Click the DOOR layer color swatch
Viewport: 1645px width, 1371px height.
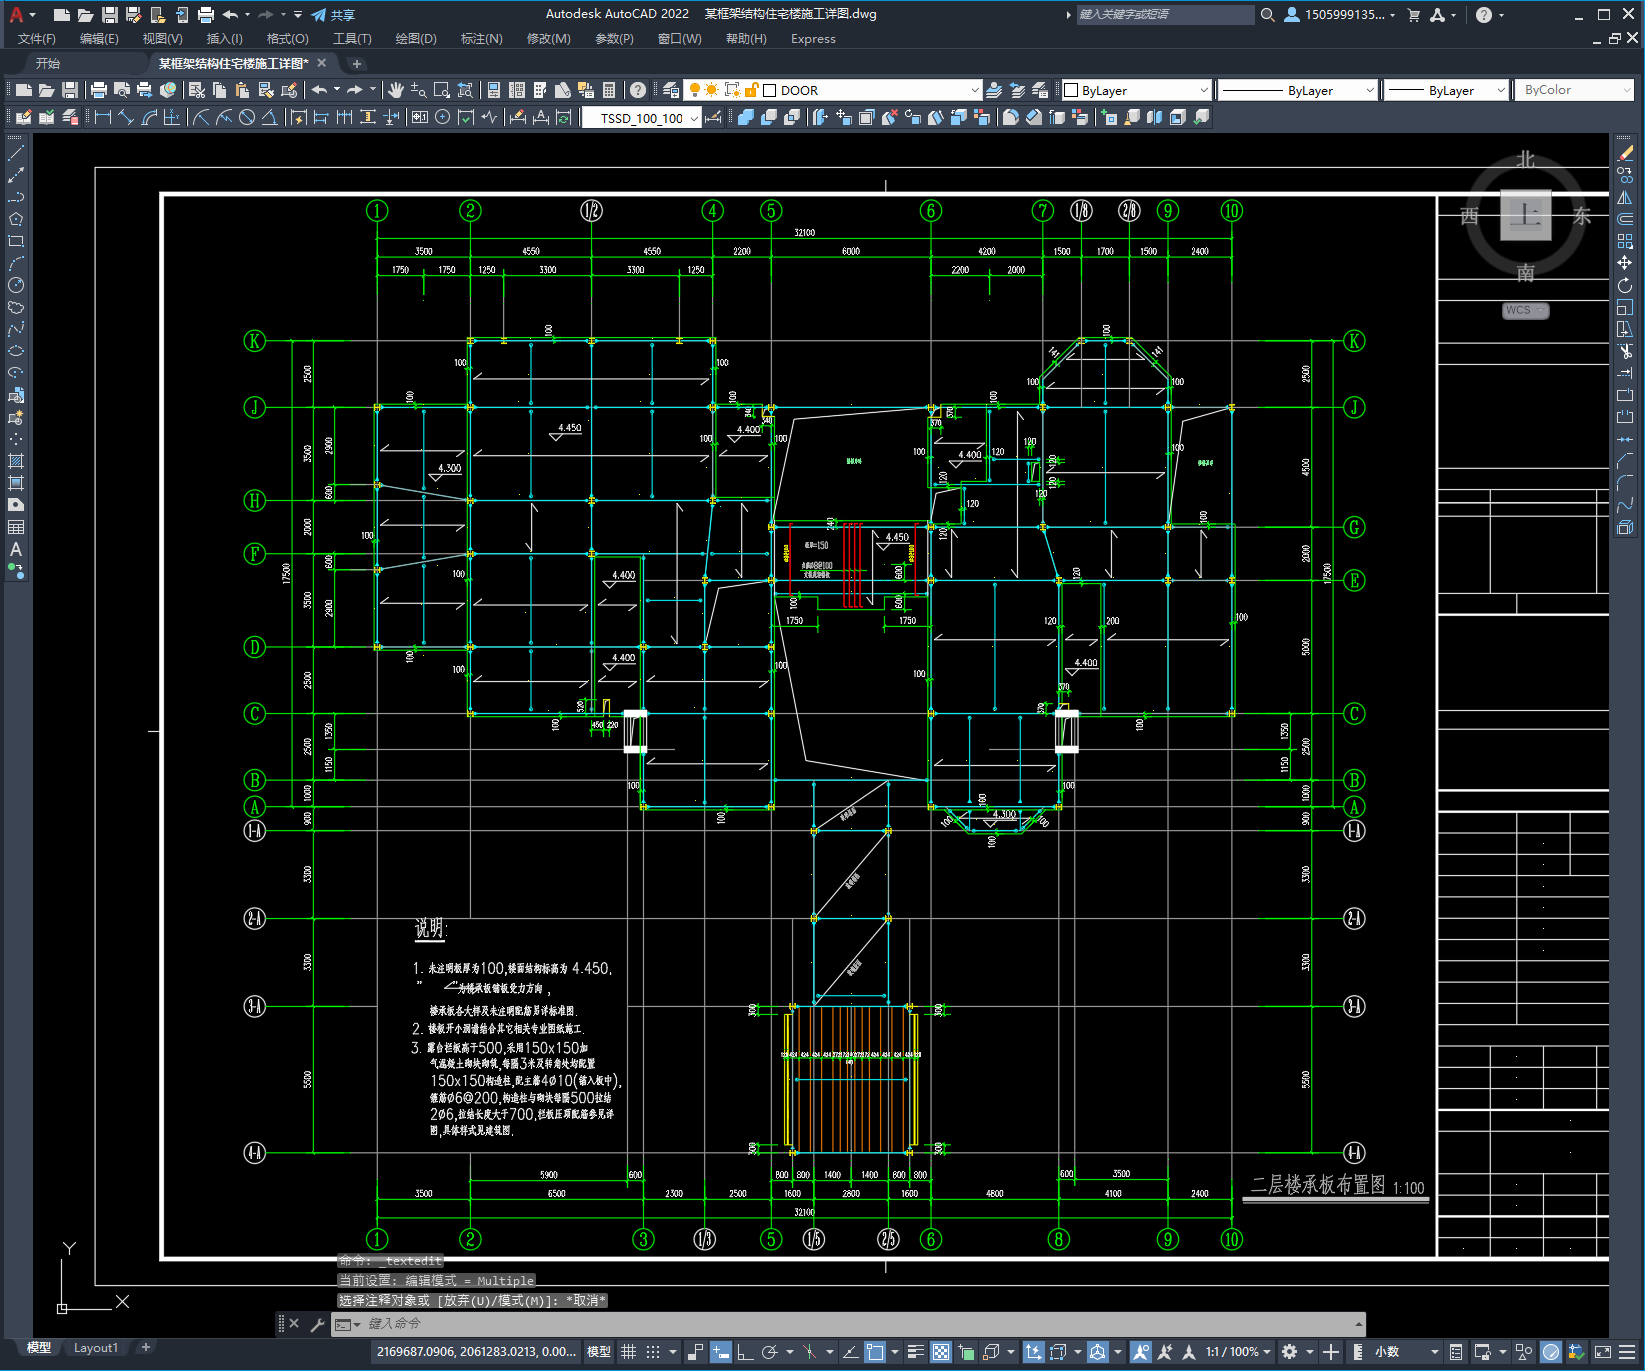tap(770, 90)
